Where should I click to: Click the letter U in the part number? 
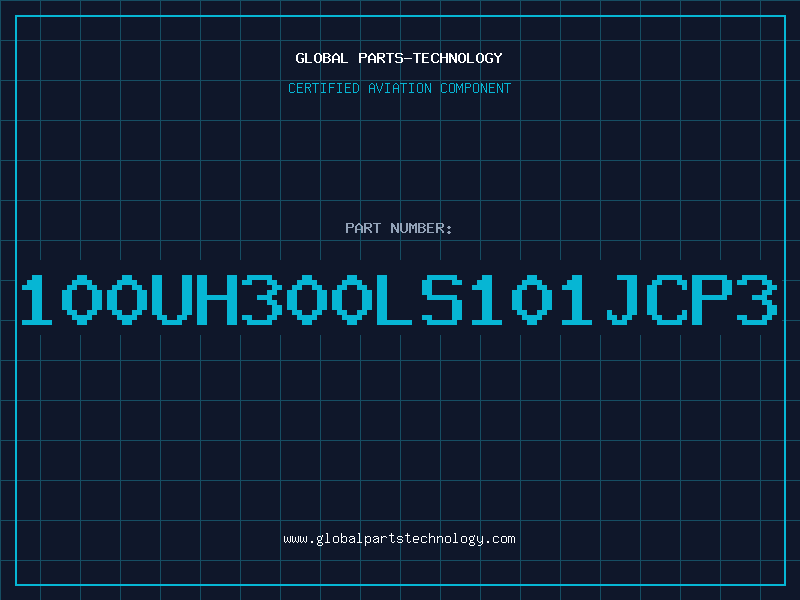pyautogui.click(x=171, y=299)
